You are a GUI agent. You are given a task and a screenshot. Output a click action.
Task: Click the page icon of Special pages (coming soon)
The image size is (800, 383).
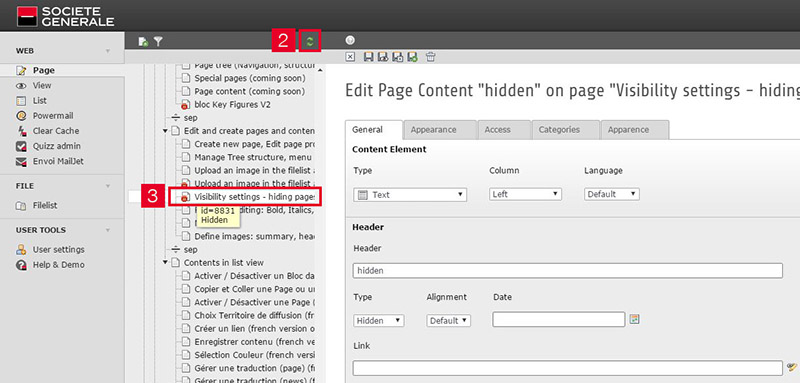tap(186, 78)
